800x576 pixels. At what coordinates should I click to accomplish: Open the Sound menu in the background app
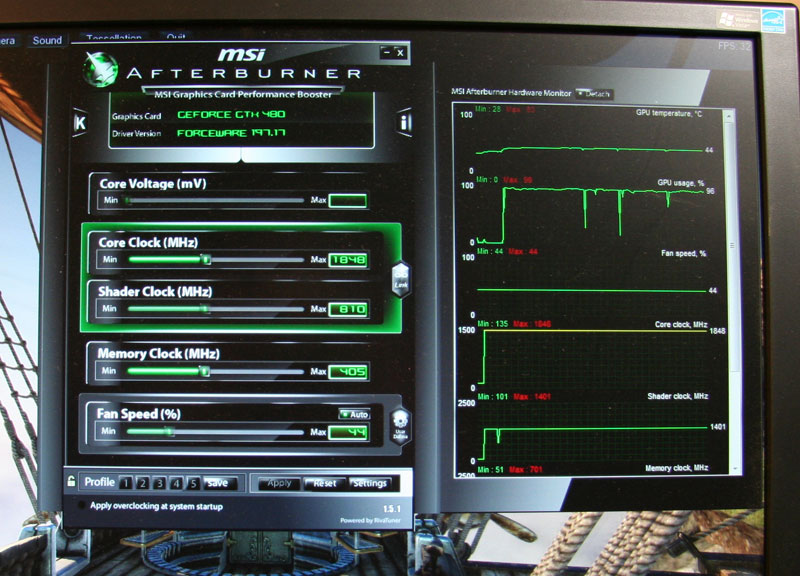tap(47, 40)
